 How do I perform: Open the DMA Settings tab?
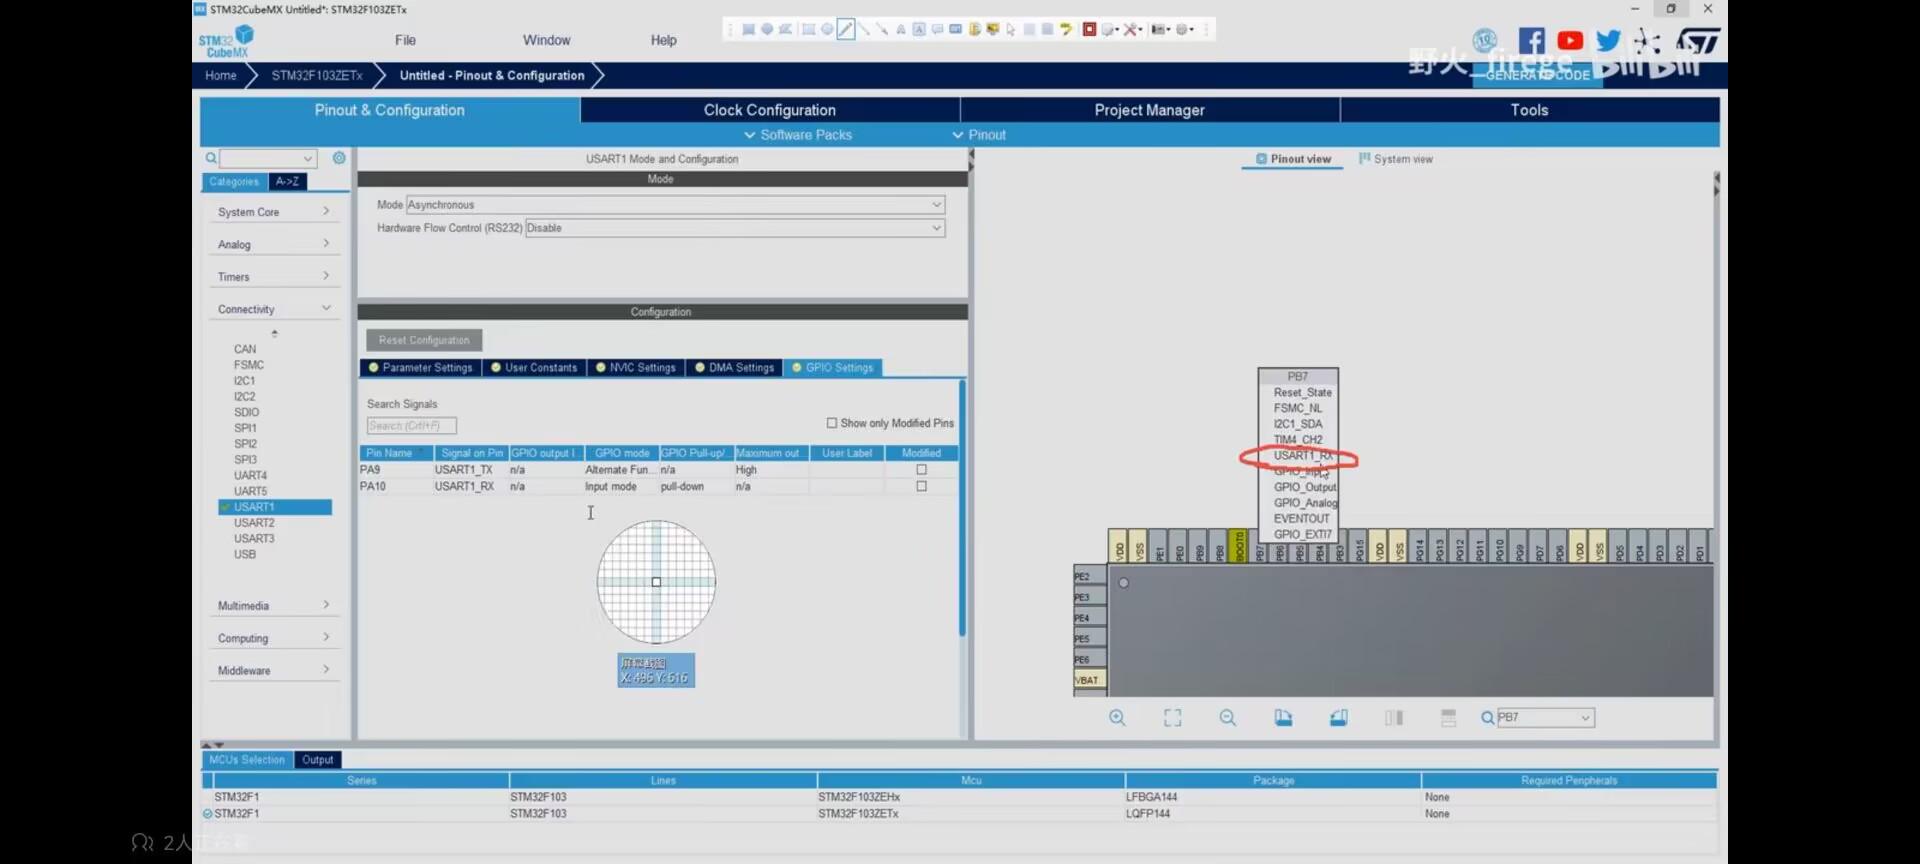(734, 368)
